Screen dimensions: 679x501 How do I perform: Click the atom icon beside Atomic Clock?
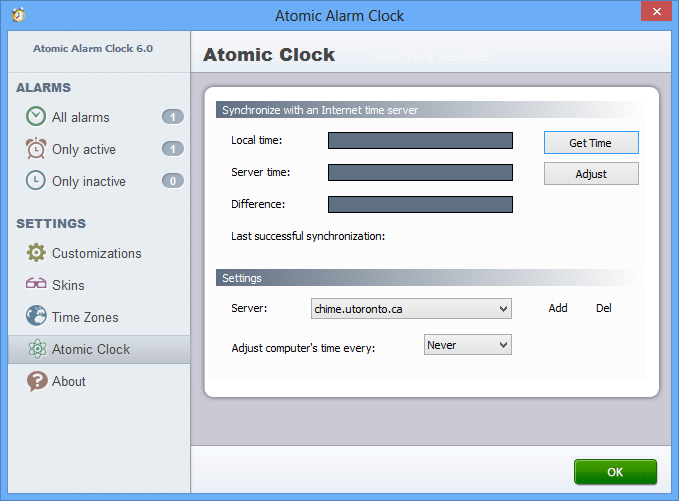37,349
